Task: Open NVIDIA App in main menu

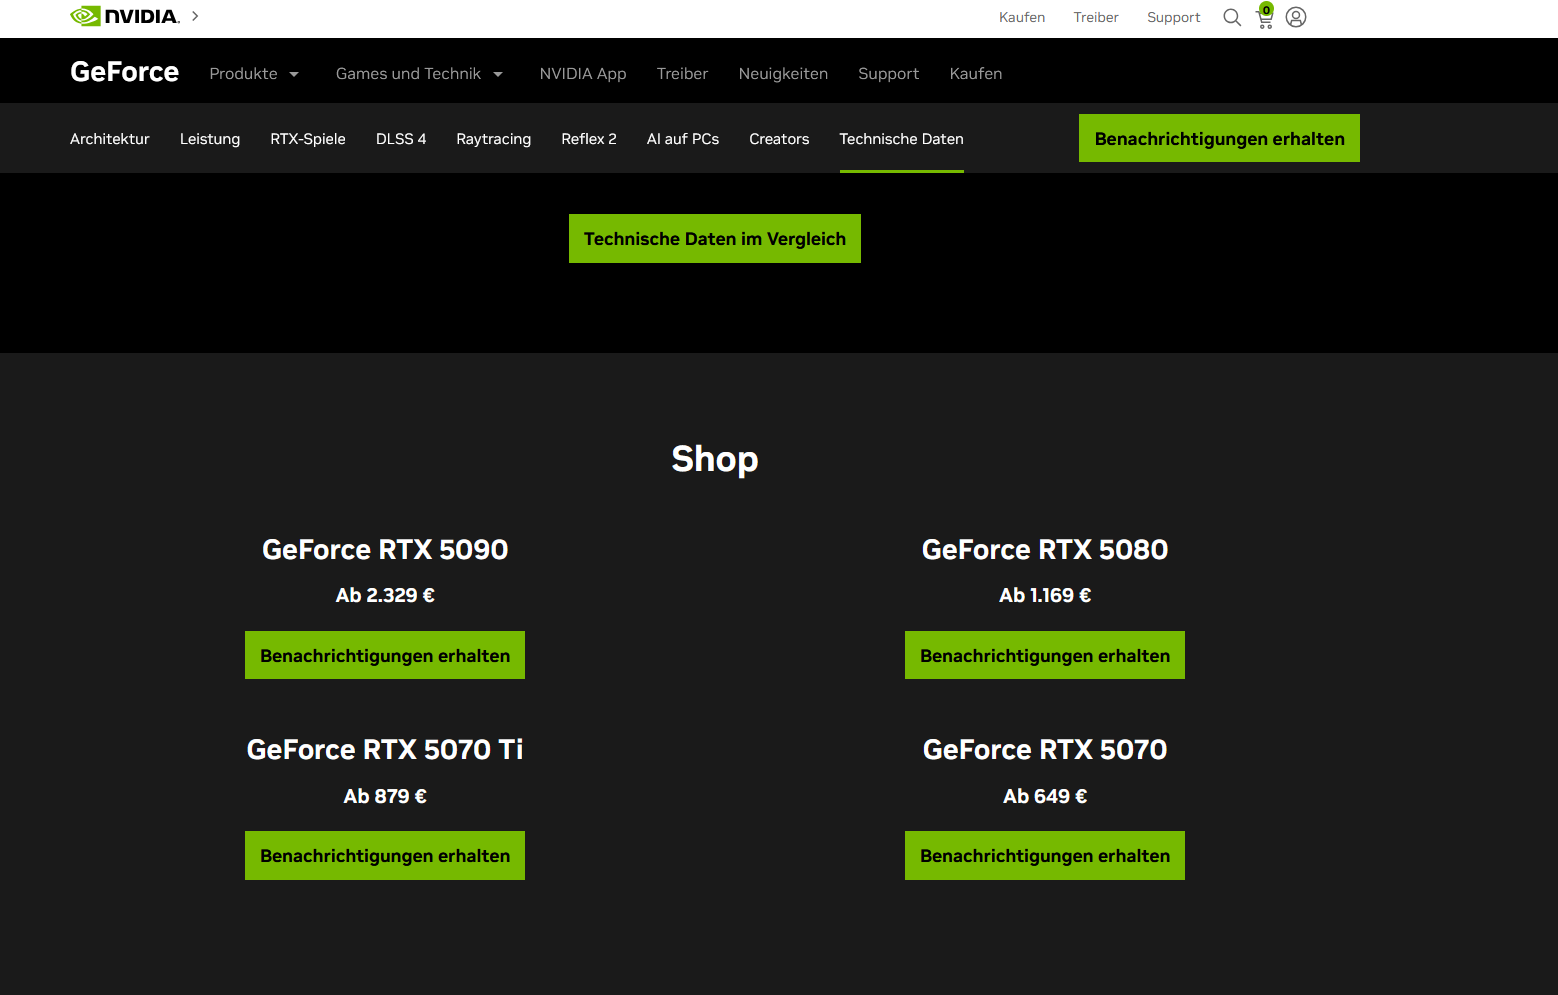Action: pyautogui.click(x=583, y=74)
